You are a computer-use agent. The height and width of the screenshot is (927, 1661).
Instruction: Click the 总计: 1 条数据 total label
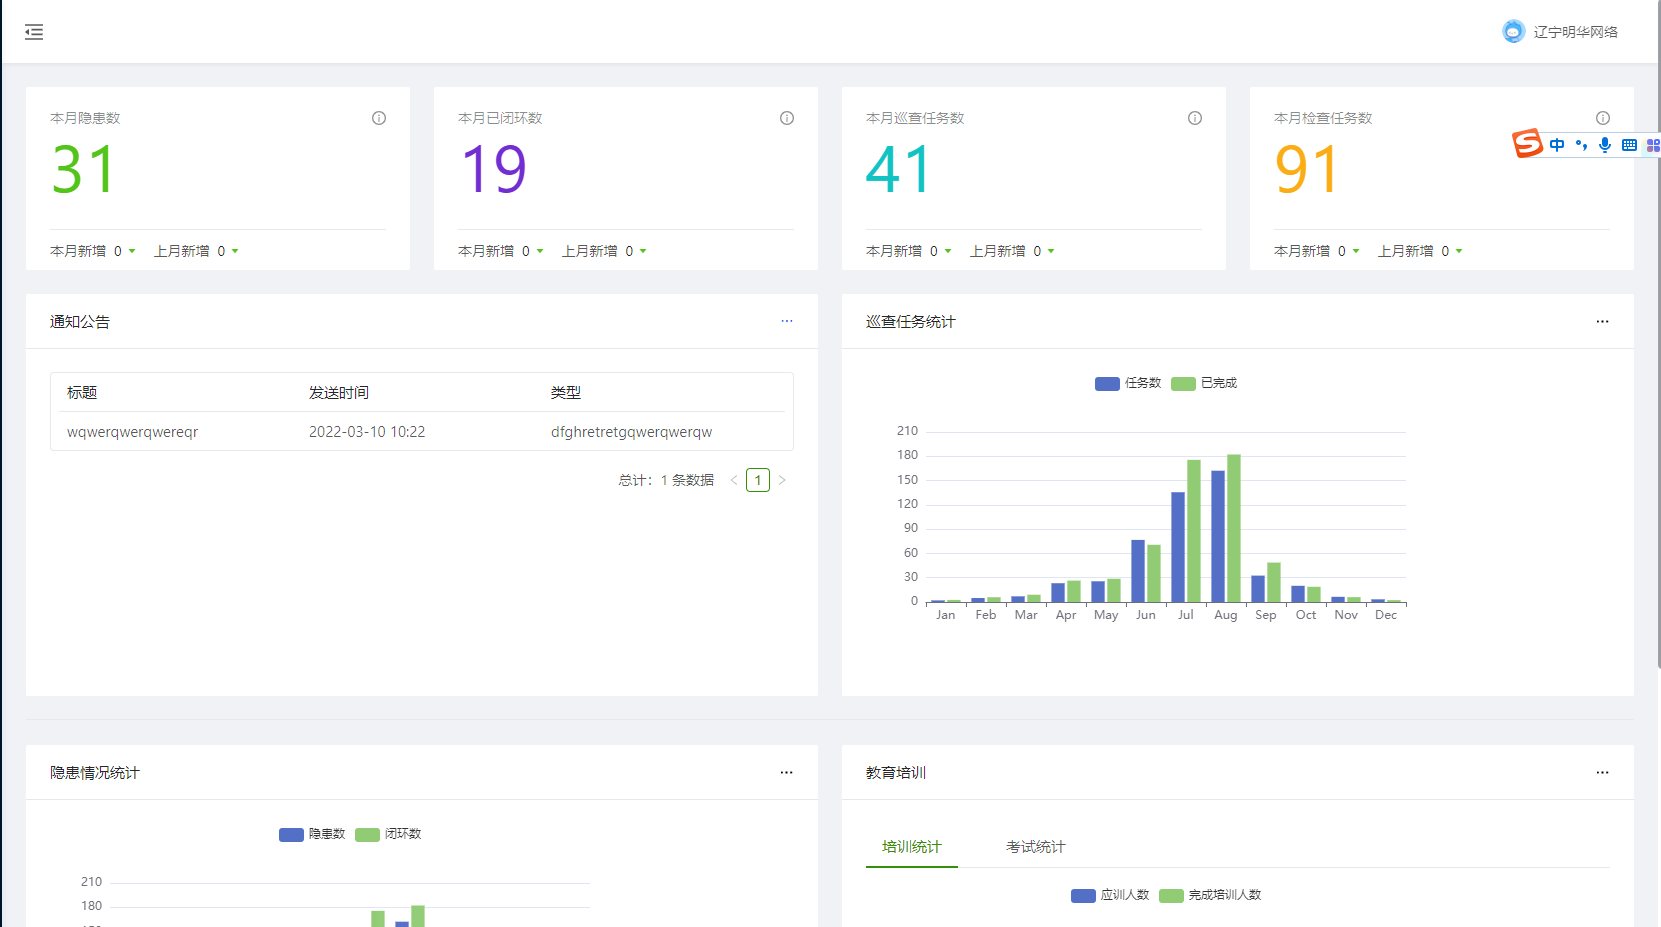coord(666,480)
